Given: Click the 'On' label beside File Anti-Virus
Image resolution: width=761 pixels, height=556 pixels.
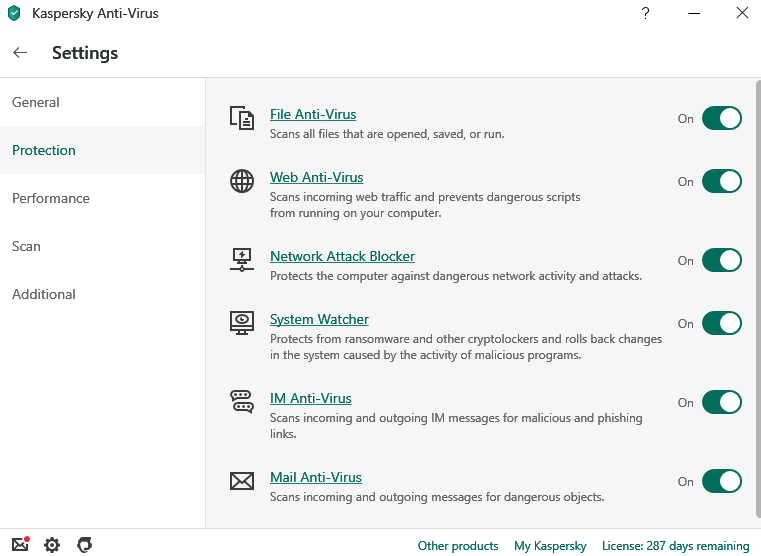Looking at the screenshot, I should pos(686,119).
